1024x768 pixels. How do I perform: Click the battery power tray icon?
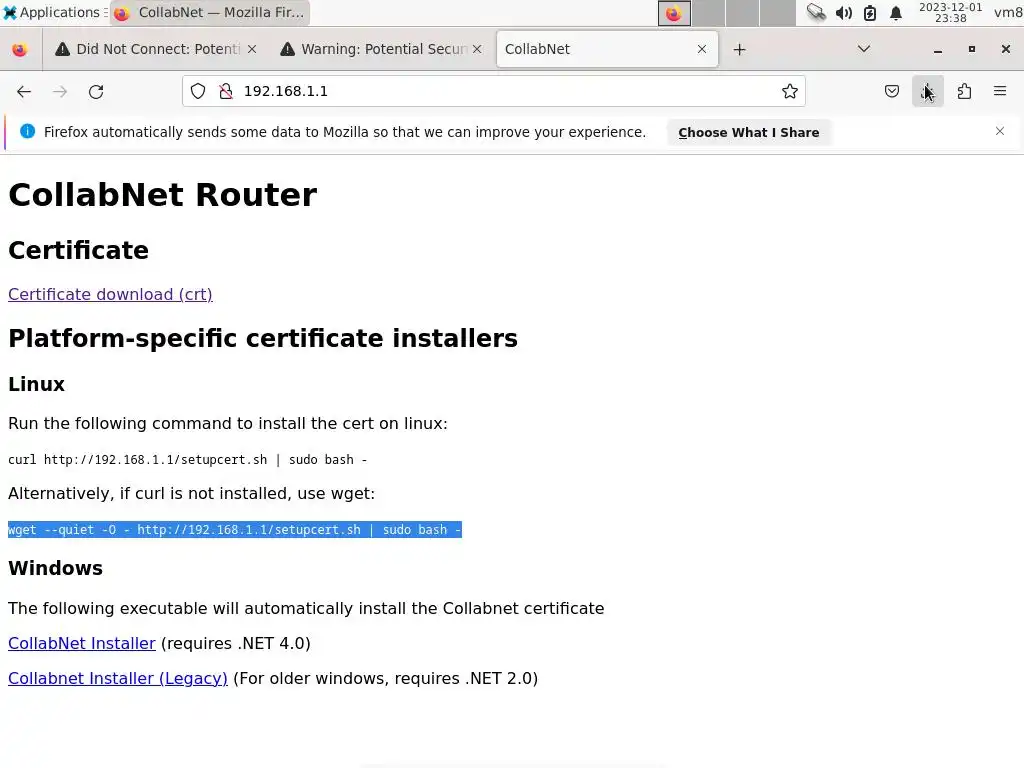870,12
